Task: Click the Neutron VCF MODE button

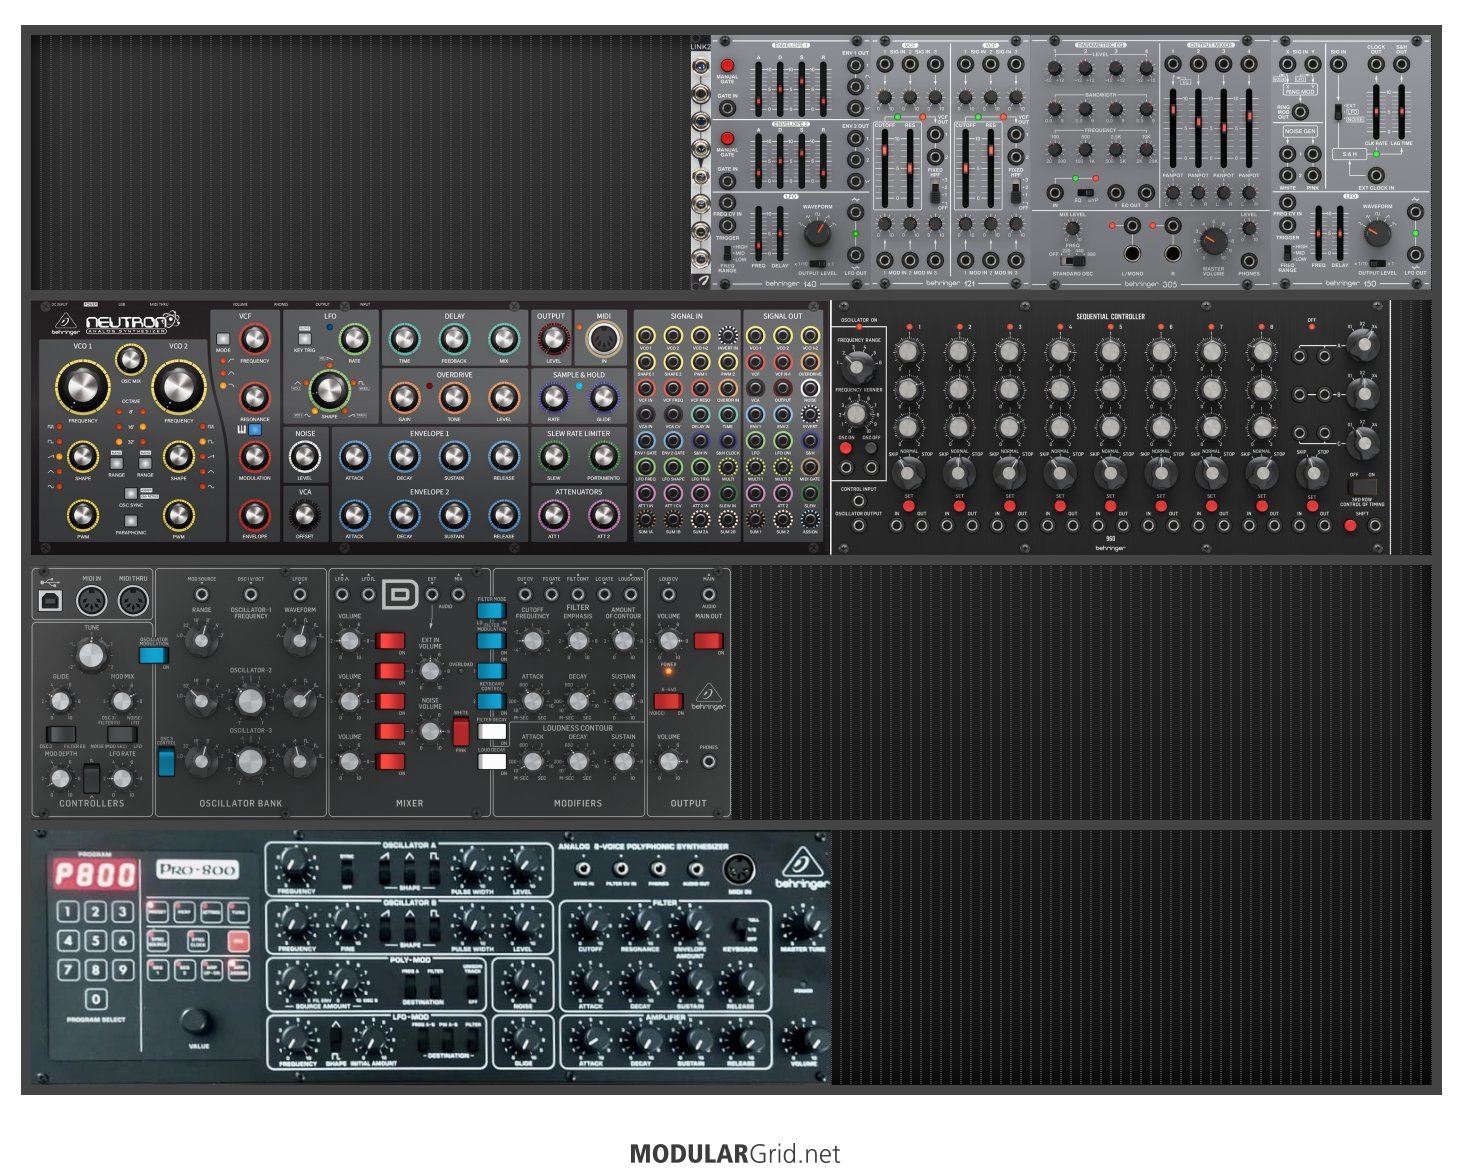Action: coord(223,339)
